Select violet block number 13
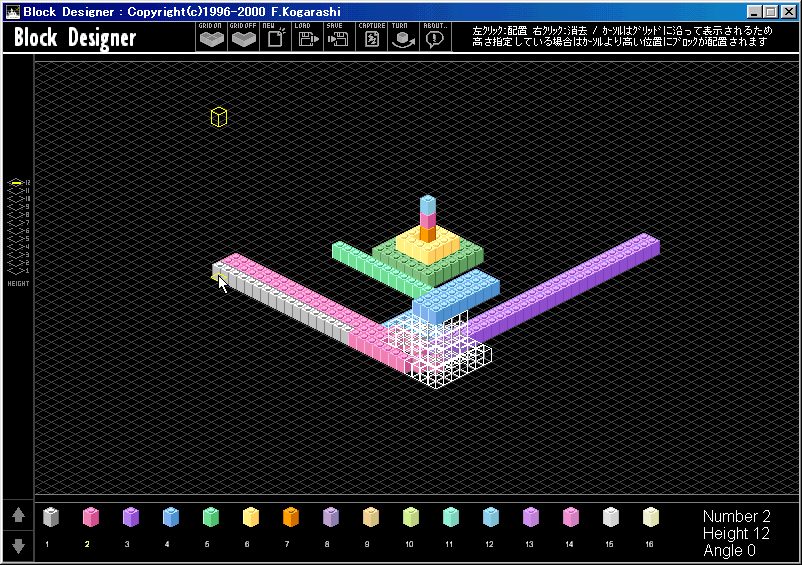The image size is (802, 565). (530, 517)
